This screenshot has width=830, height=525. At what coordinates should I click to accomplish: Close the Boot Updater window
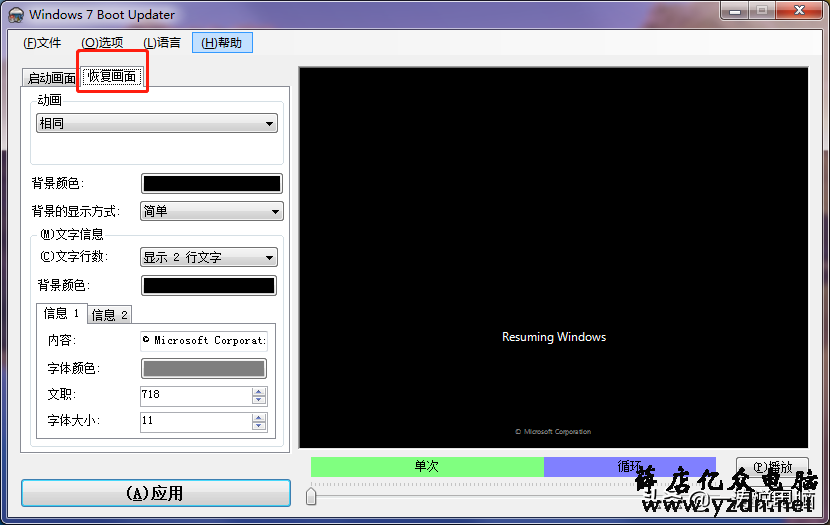pos(799,11)
